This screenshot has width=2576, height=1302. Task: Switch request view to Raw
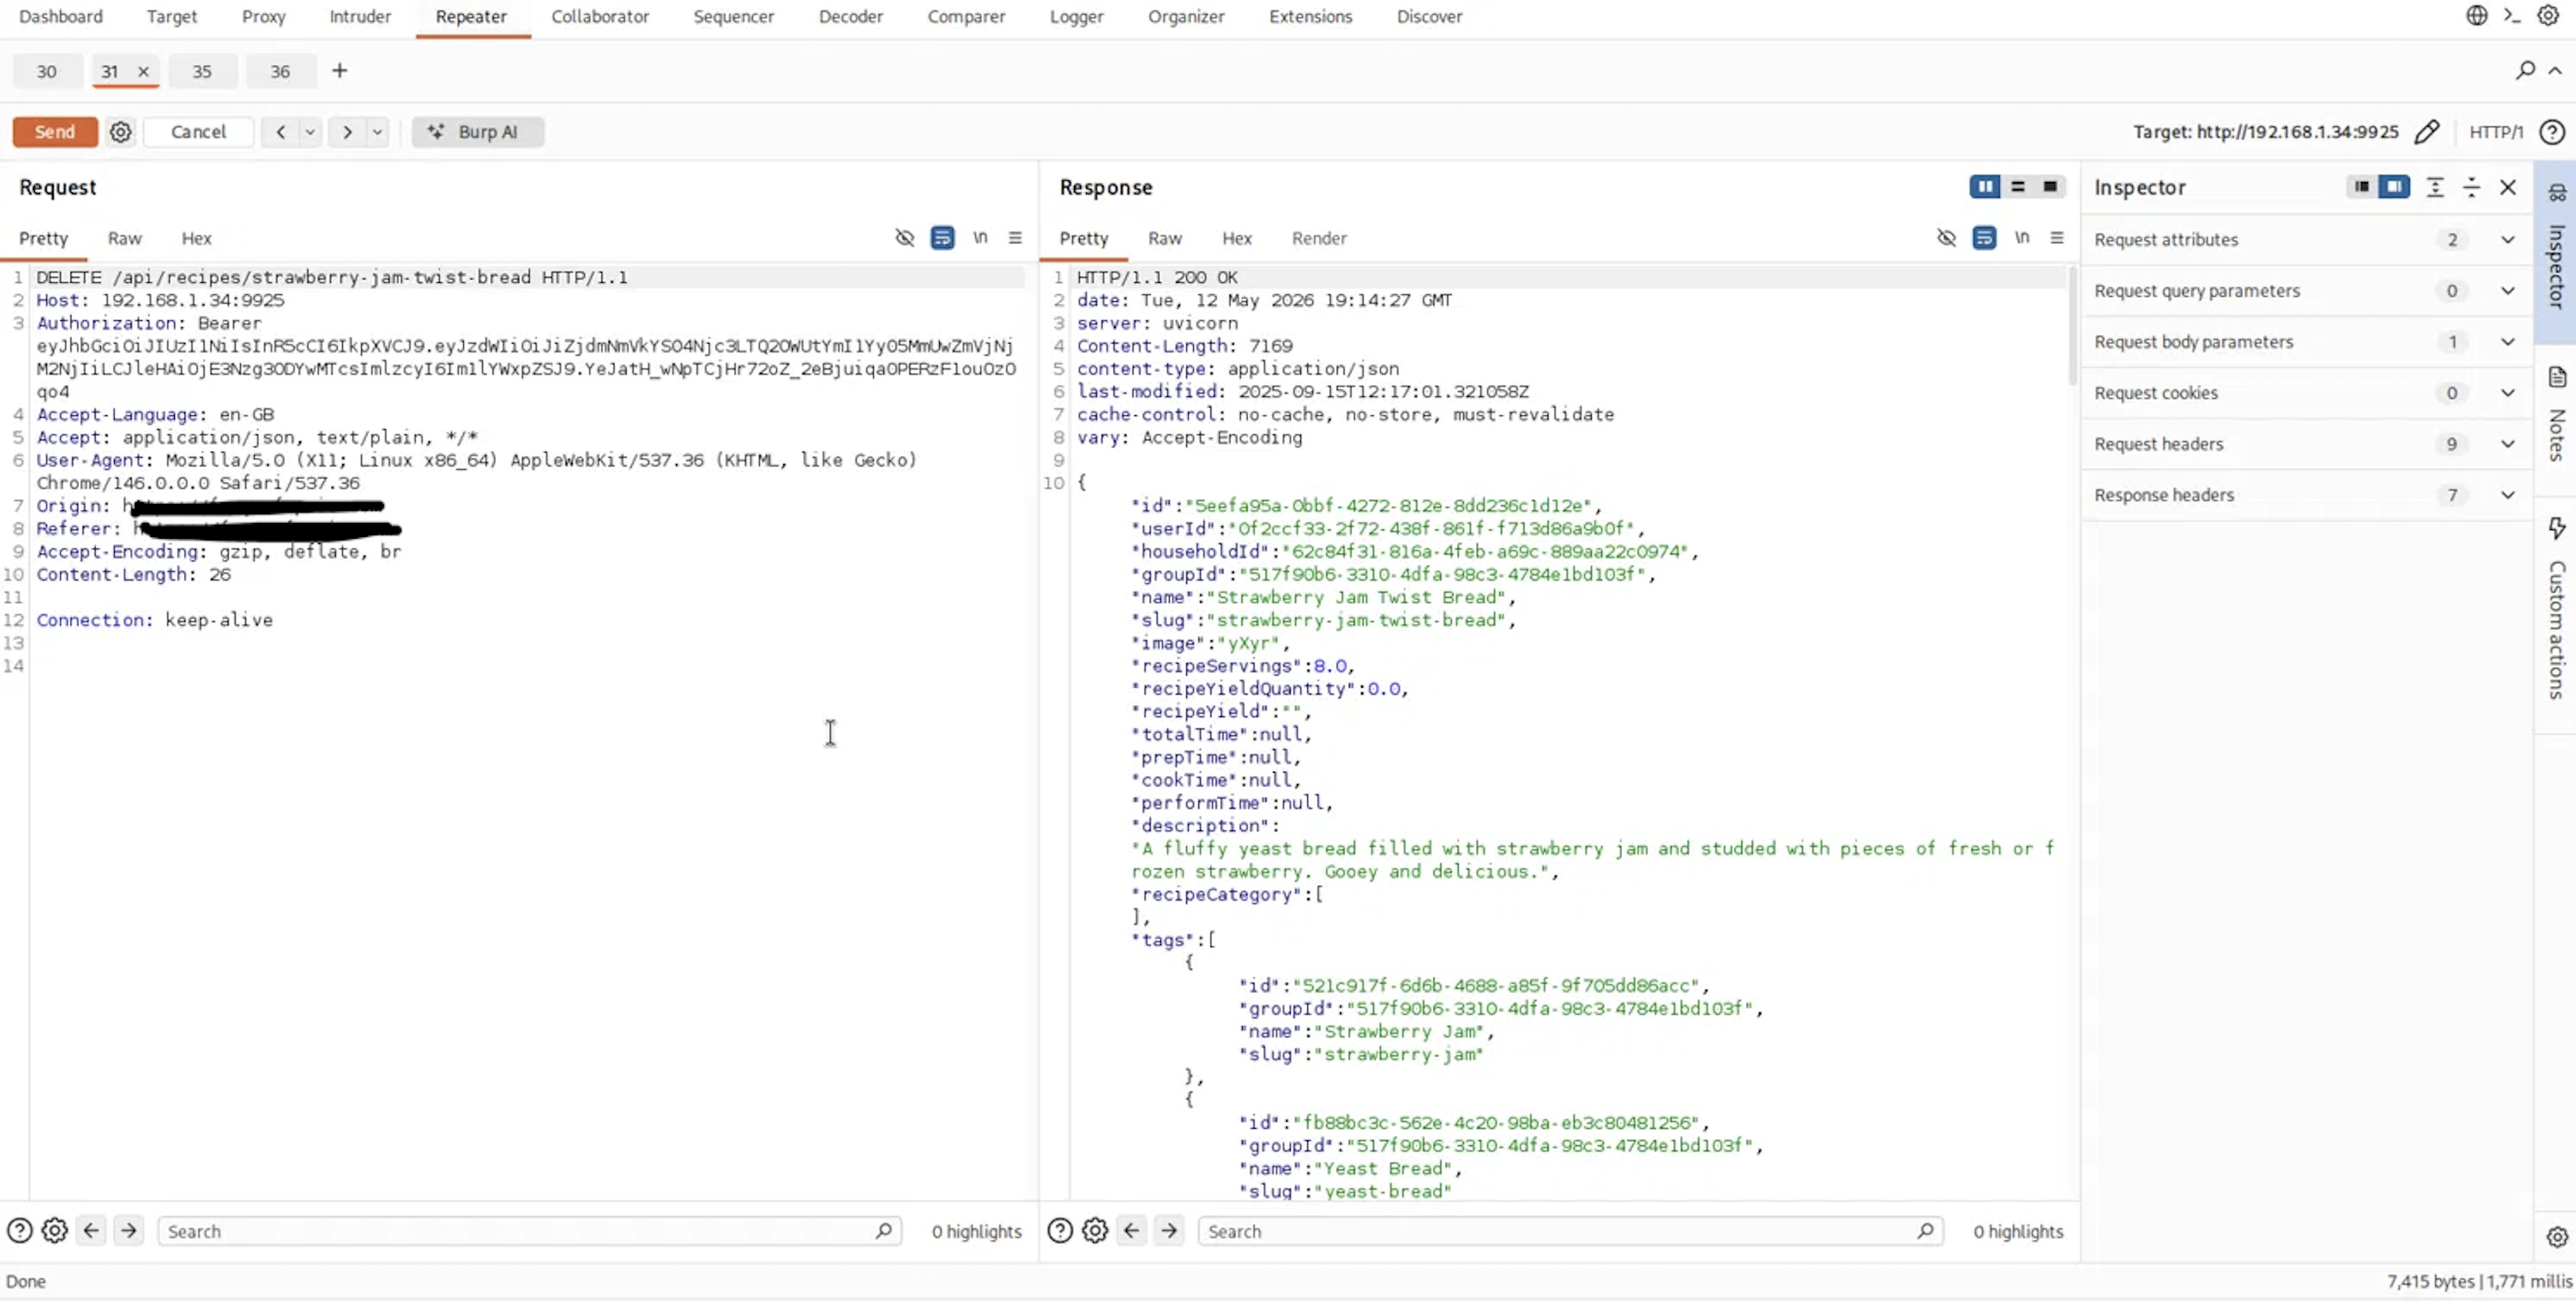(x=125, y=238)
